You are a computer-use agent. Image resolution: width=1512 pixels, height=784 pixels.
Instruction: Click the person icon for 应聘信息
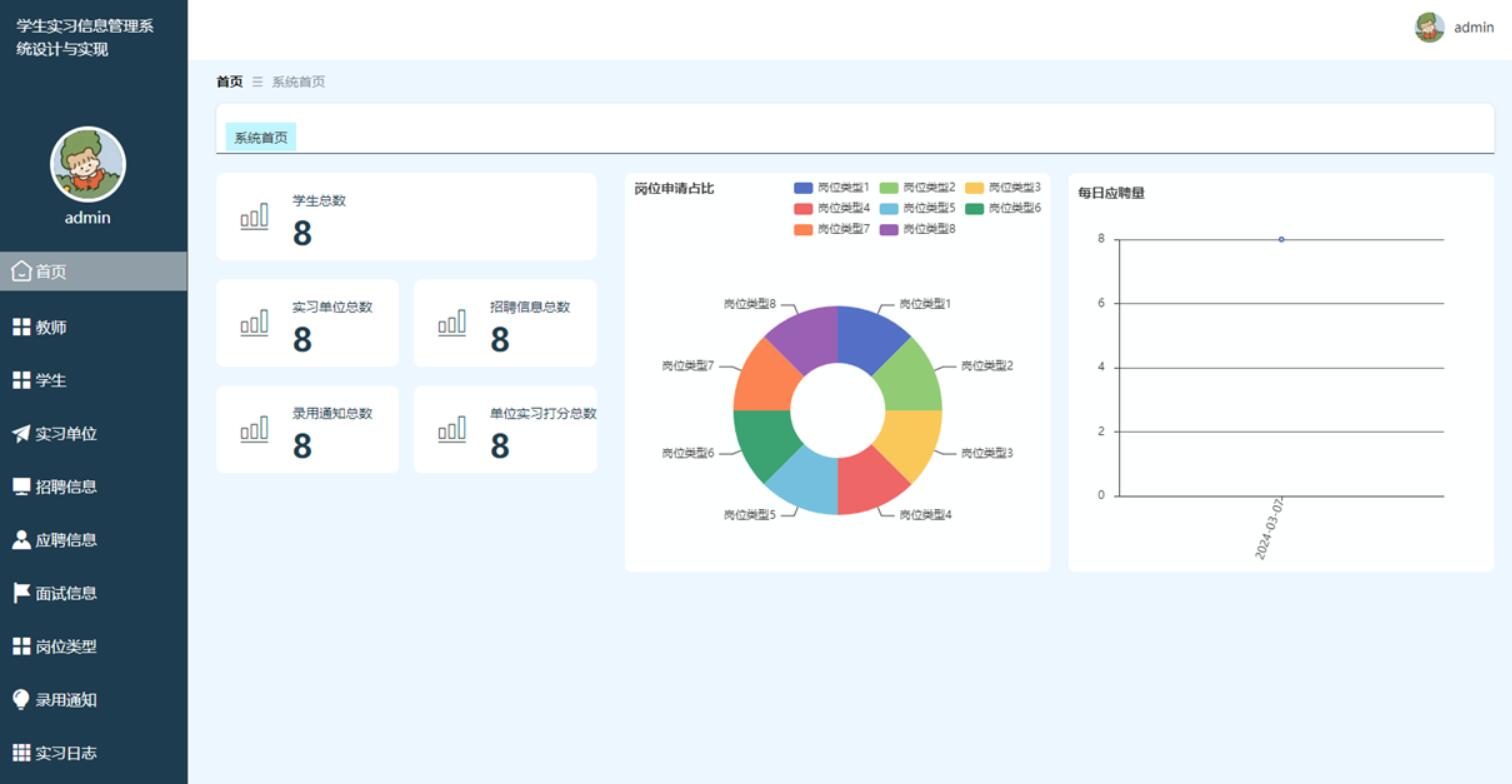point(21,540)
